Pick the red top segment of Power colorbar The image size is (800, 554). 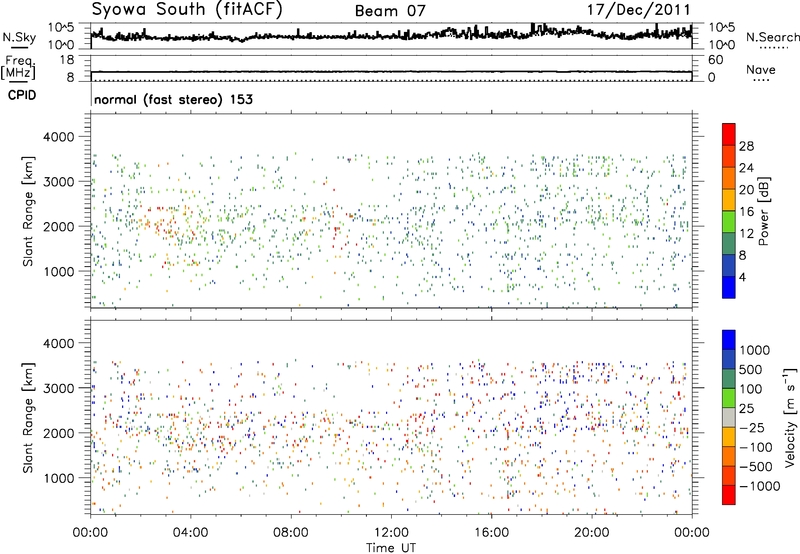[x=729, y=134]
